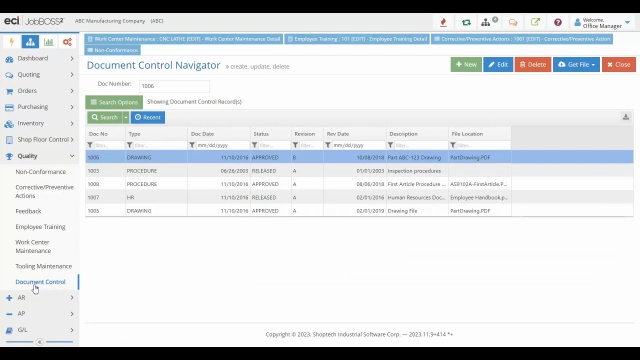Click the Doc Number input field
This screenshot has width=640, height=360.
click(x=174, y=86)
